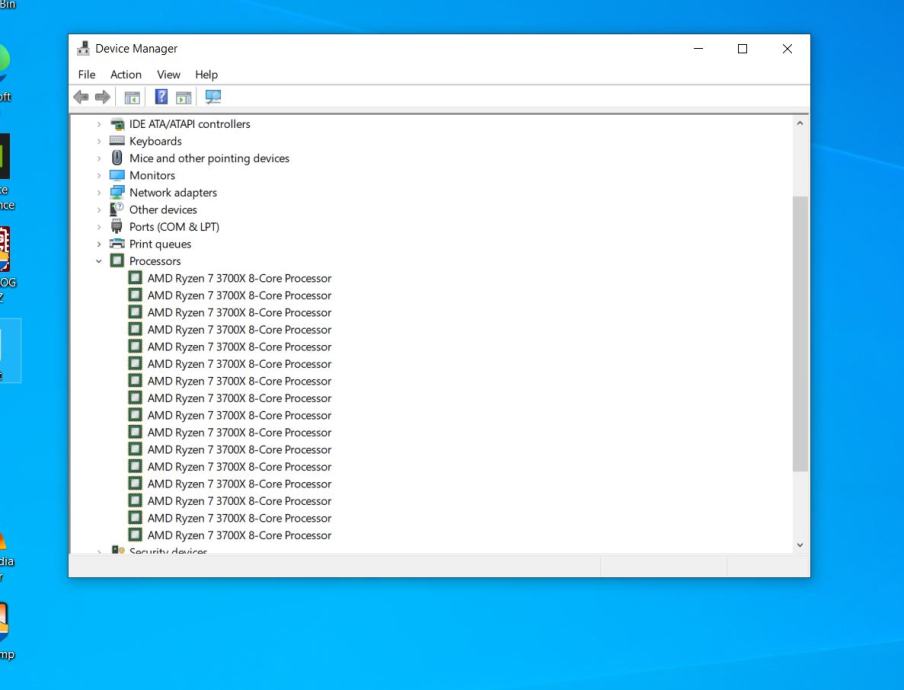Click the mouse icon beside Mice and other pointing devices
The image size is (904, 690).
(x=117, y=157)
